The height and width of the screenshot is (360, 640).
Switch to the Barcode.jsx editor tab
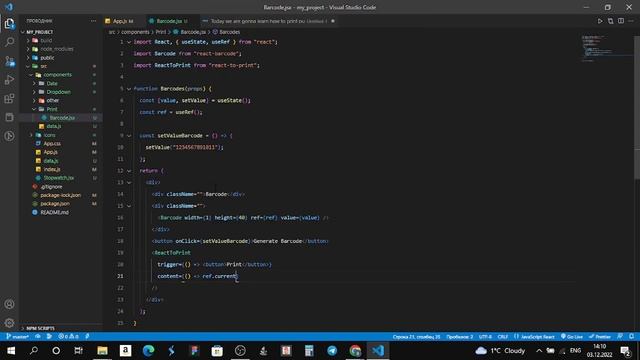(x=171, y=21)
